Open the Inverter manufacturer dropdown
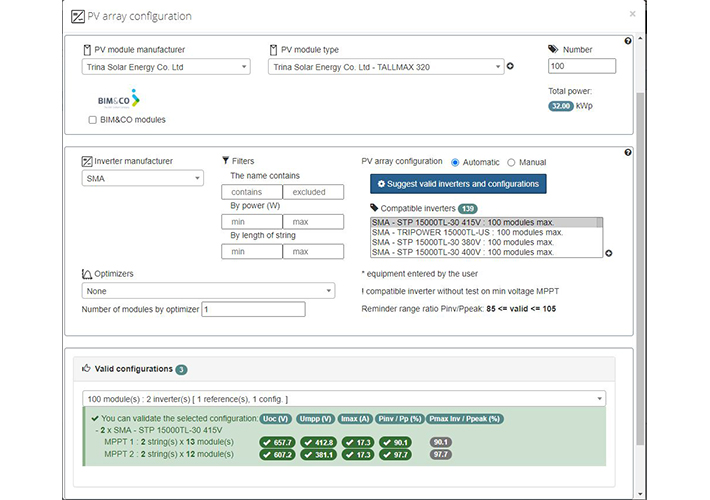Viewport: 710px width, 500px height. (142, 178)
